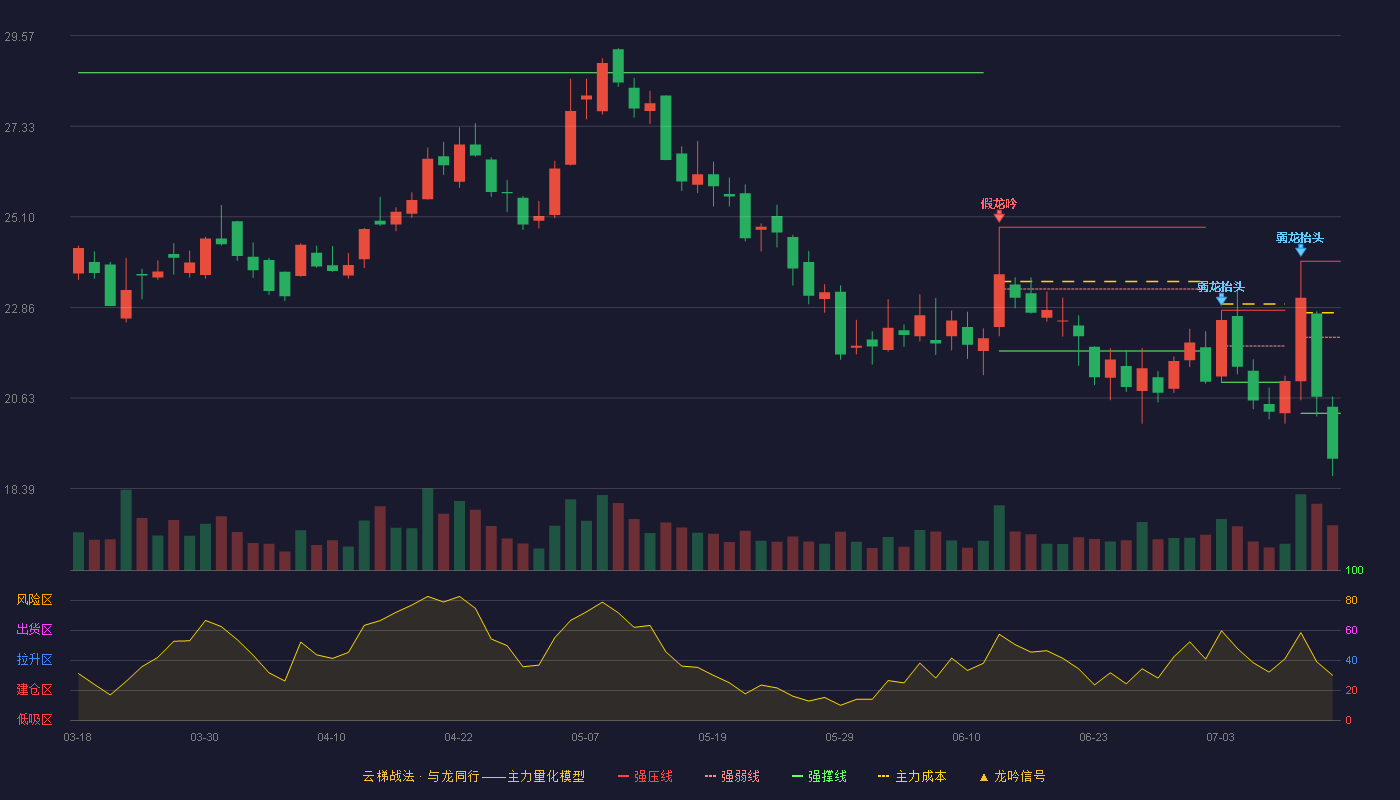
Task: Click the 低吸区 zone label
Action: 34,720
